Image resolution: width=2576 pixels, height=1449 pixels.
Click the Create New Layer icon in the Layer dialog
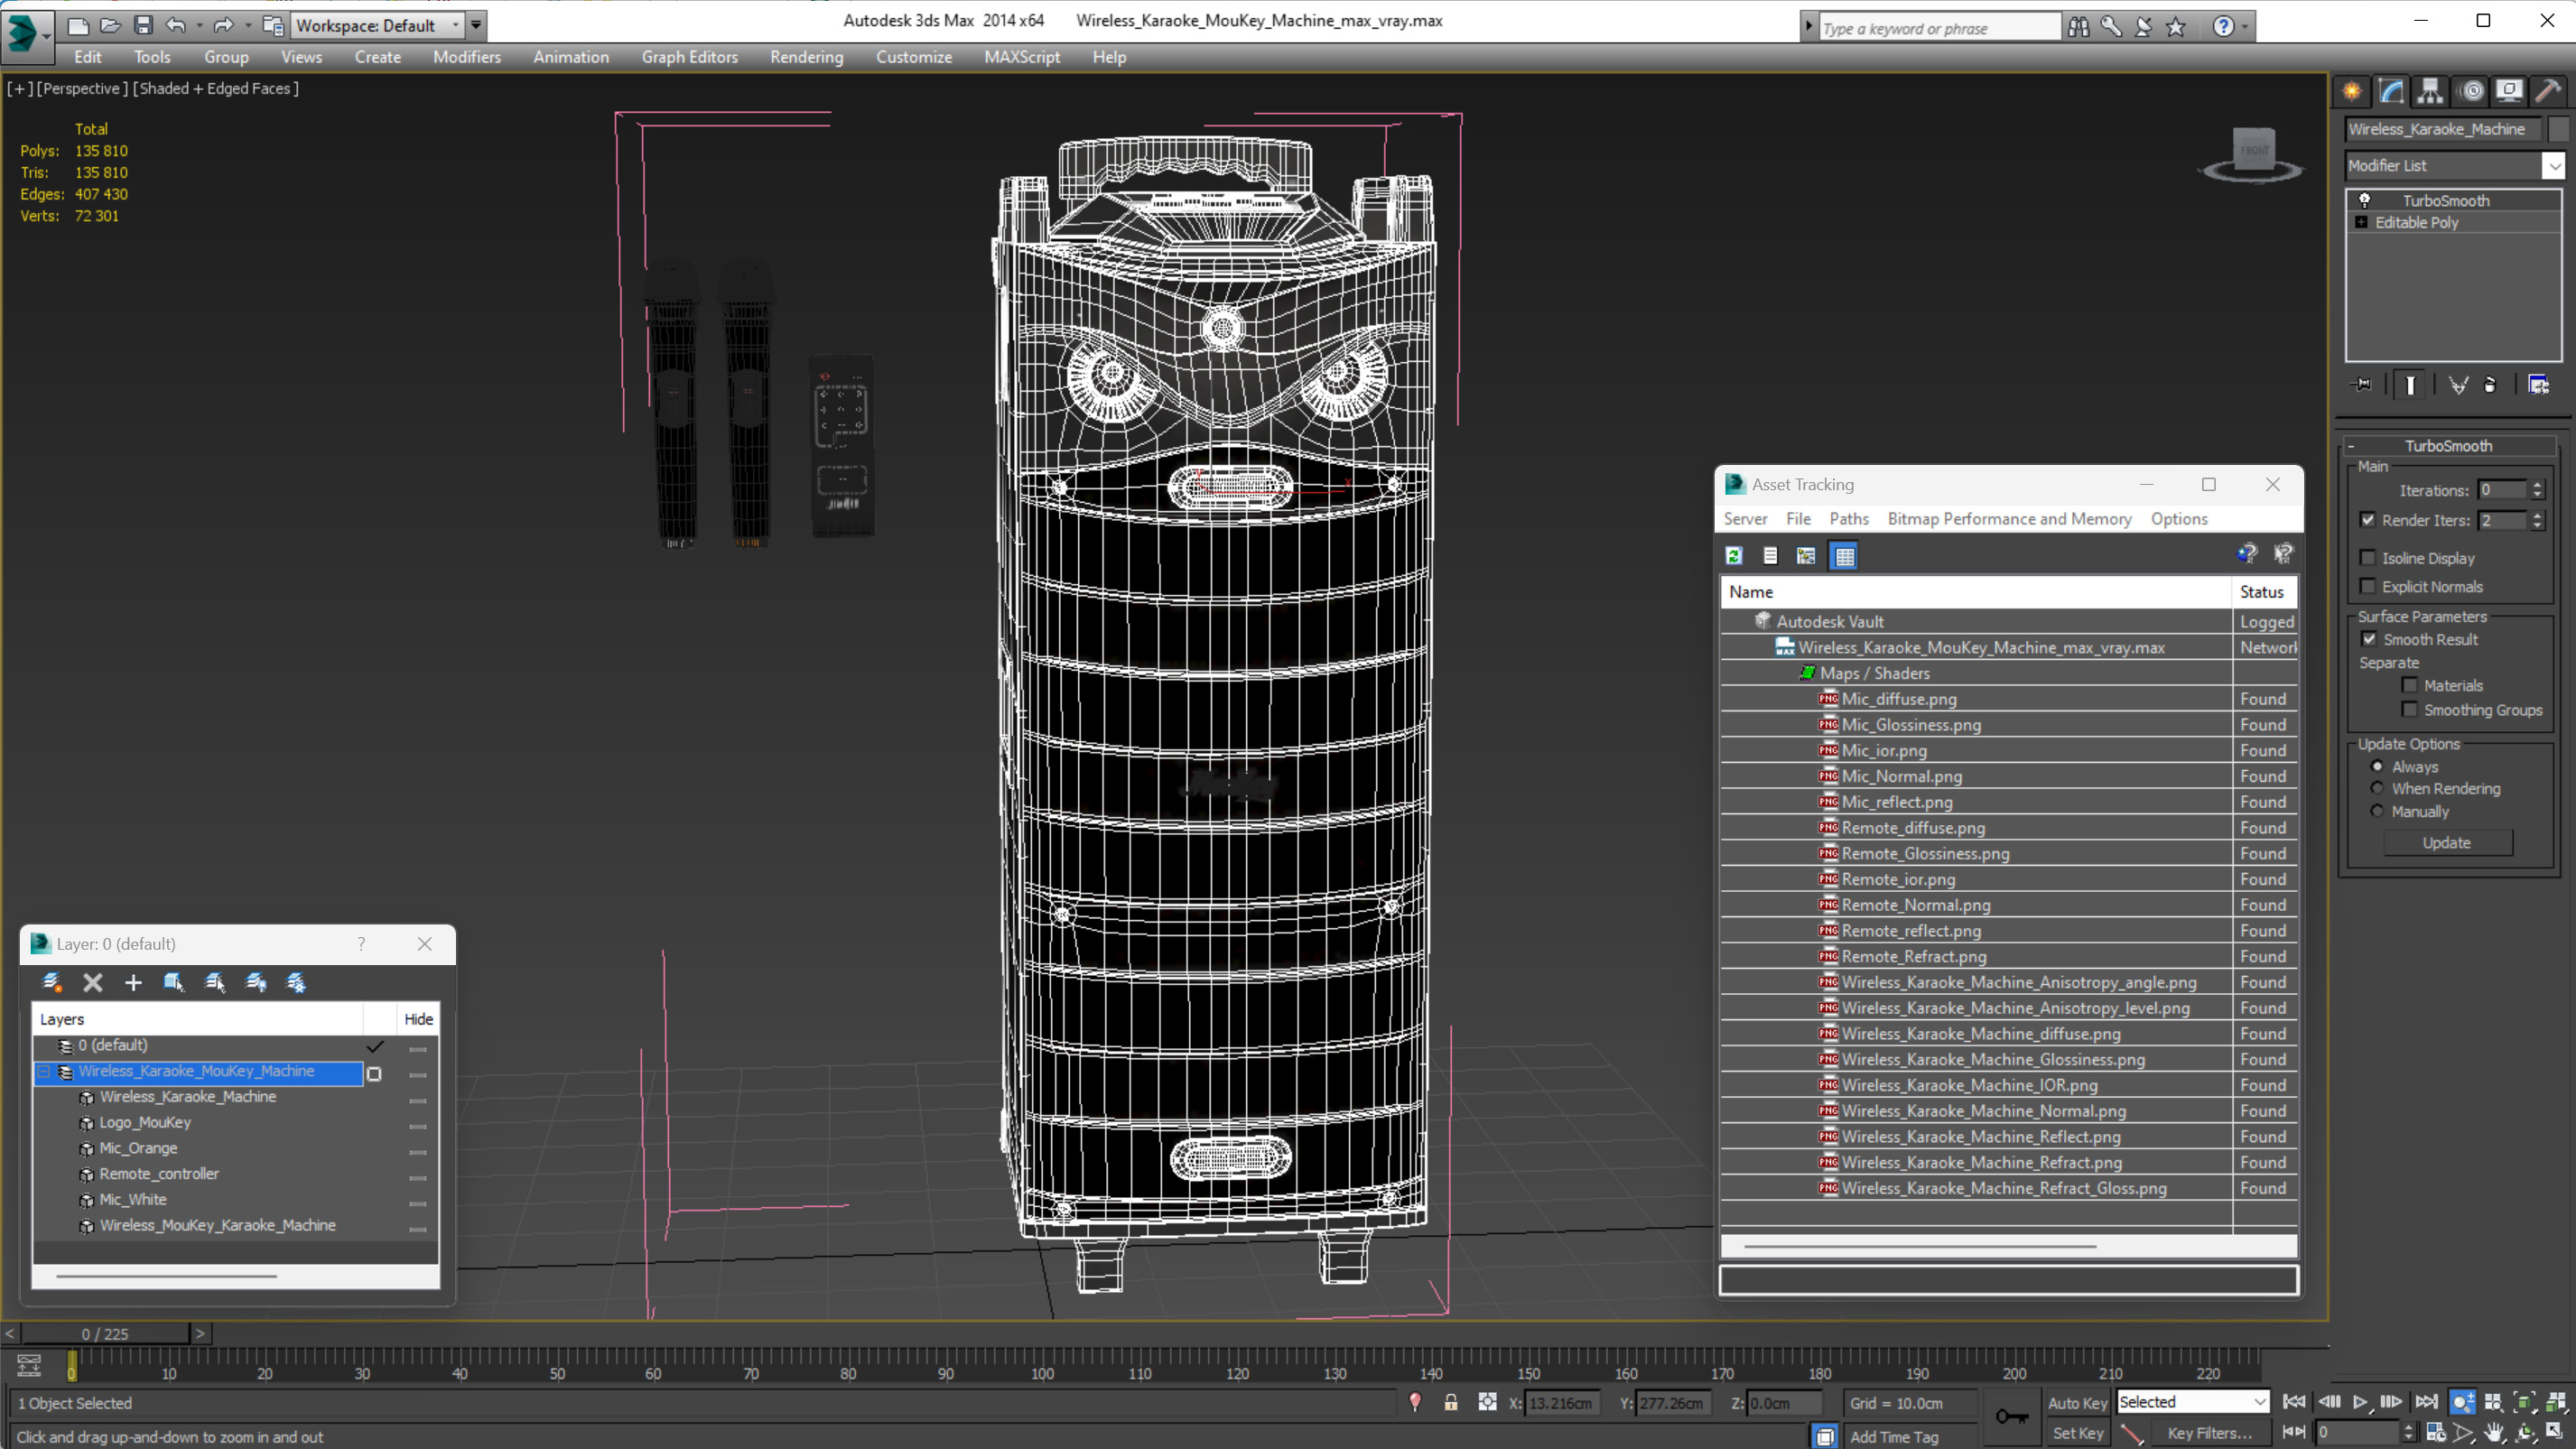pyautogui.click(x=52, y=982)
